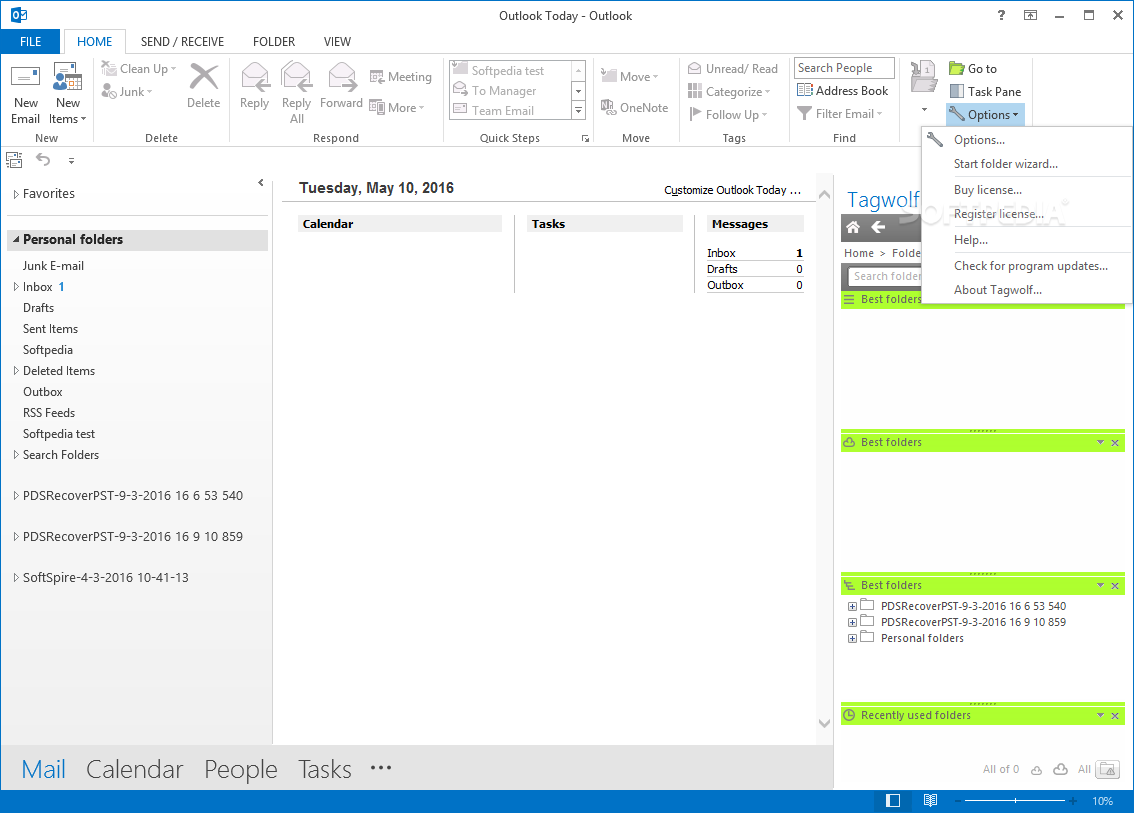
Task: Click the Forward icon
Action: click(341, 77)
